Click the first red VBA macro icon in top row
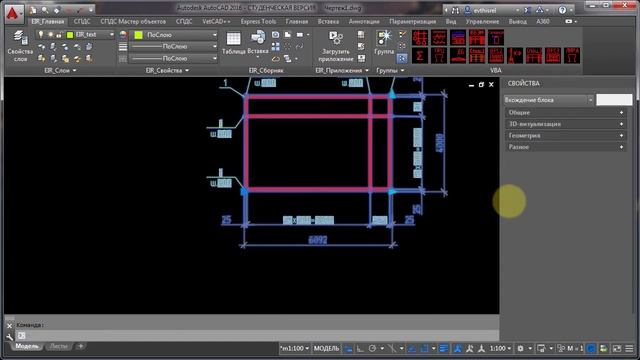 tap(420, 38)
